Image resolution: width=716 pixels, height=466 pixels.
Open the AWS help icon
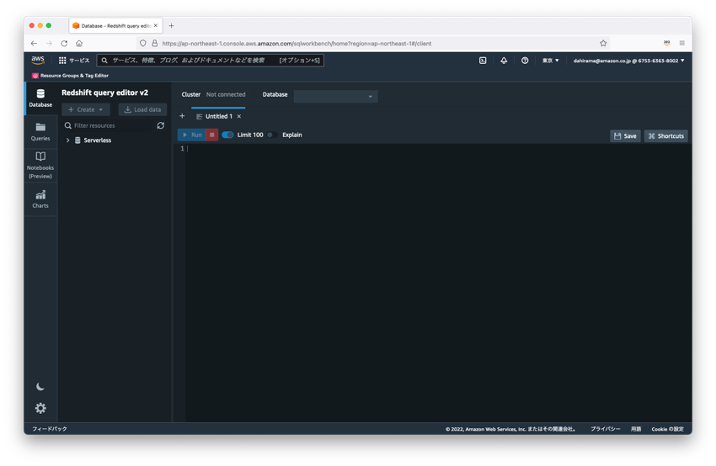(525, 60)
